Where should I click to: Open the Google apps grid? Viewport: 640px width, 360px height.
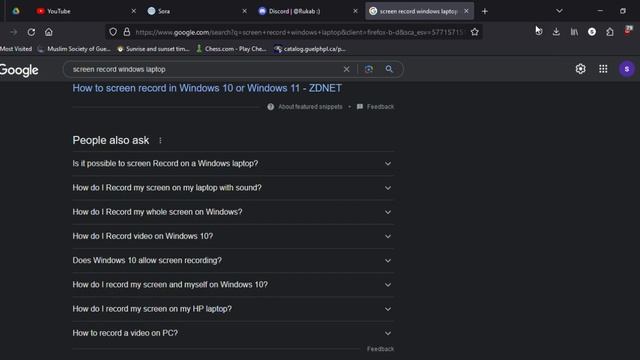tap(603, 69)
